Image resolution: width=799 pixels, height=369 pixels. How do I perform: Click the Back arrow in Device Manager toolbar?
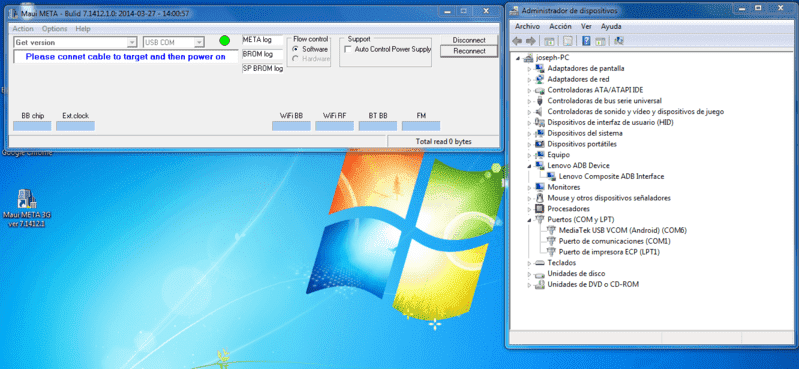pyautogui.click(x=517, y=41)
